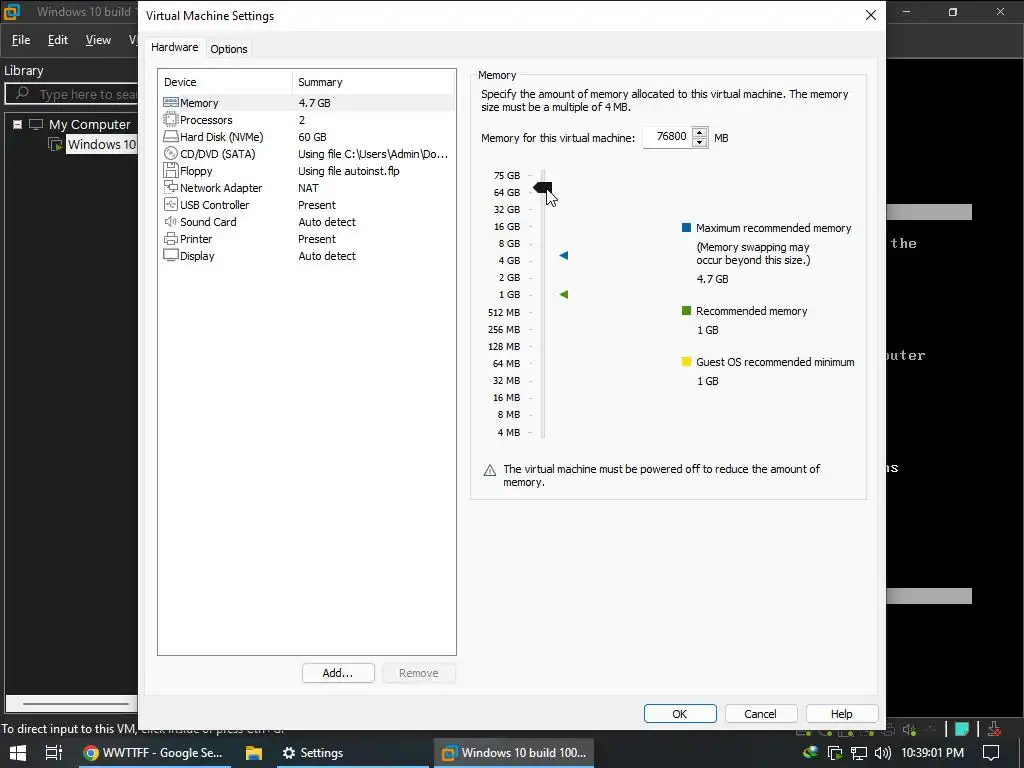Close the Virtual Machine Settings dialog

pyautogui.click(x=871, y=15)
